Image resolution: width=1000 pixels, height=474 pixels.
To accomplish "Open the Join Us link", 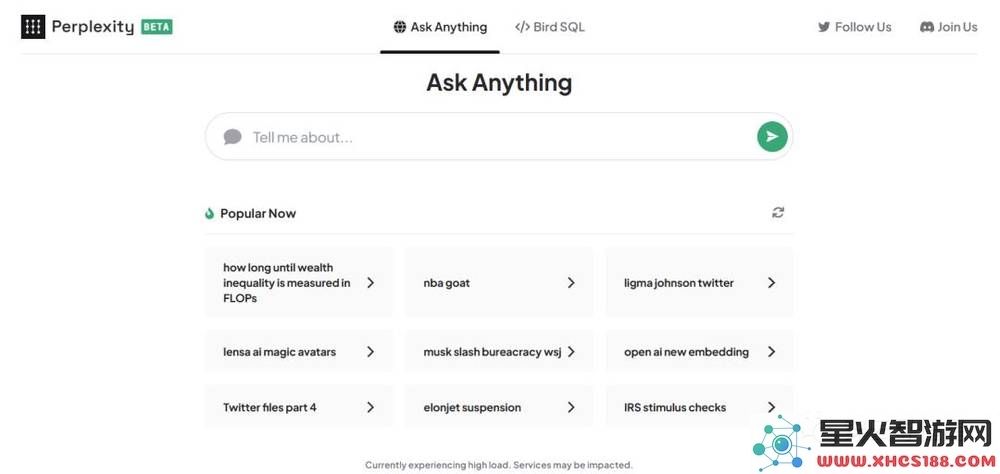I will [x=948, y=27].
